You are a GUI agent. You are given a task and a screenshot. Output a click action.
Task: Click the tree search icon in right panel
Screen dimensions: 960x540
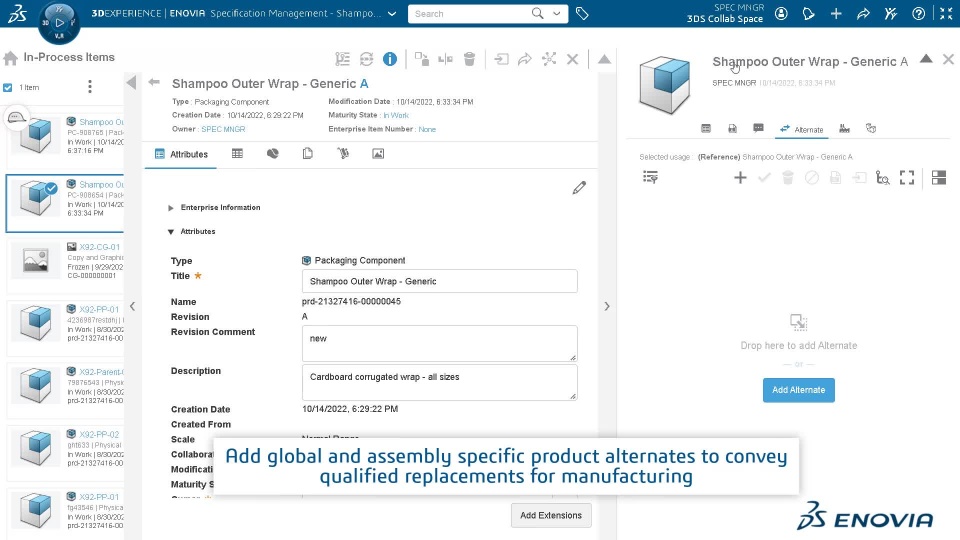click(882, 178)
